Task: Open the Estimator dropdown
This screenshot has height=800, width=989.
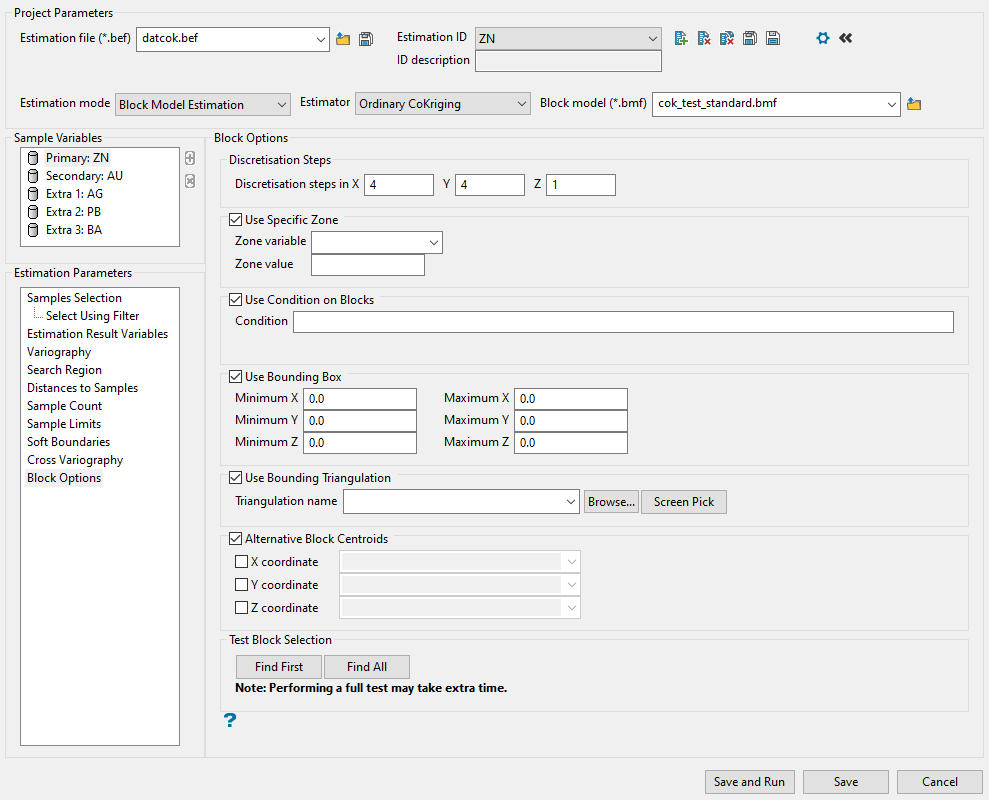Action: pyautogui.click(x=443, y=104)
